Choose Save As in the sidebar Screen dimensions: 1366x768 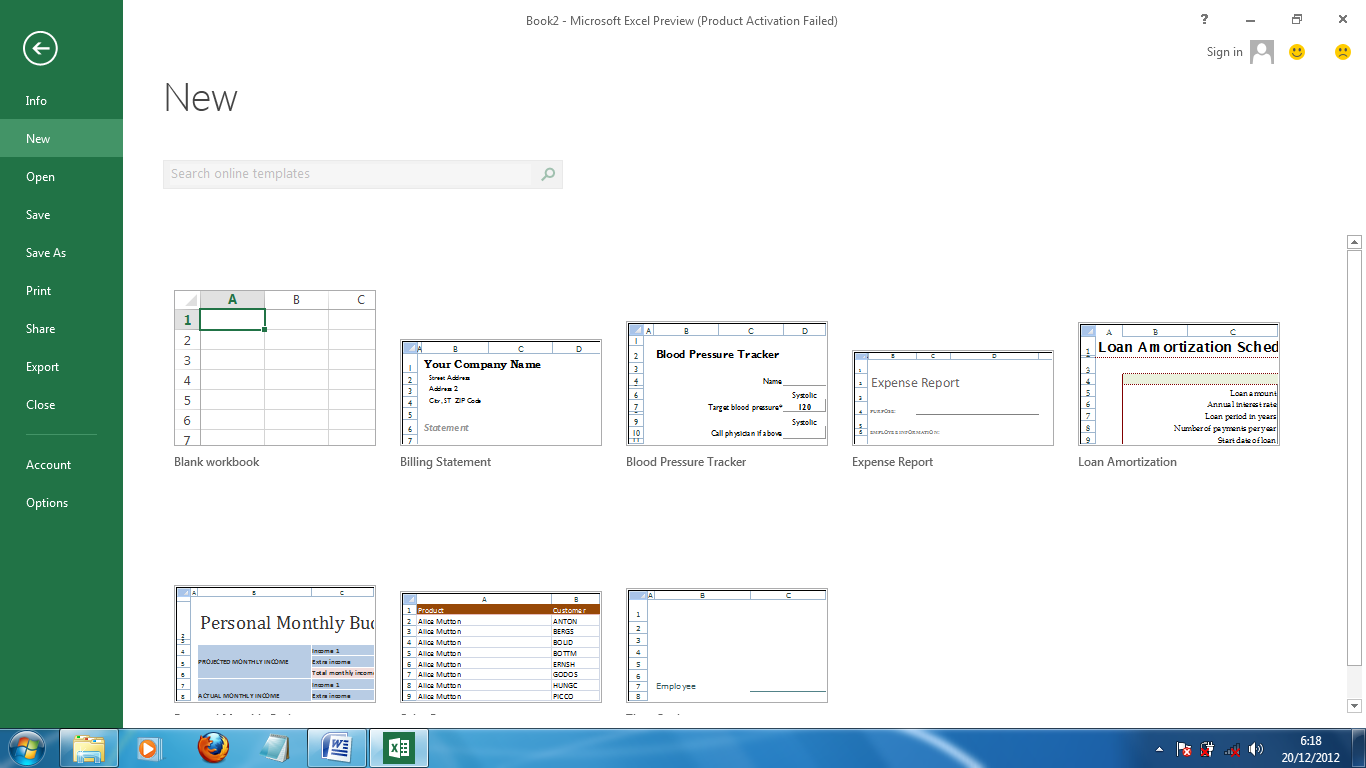(61, 253)
